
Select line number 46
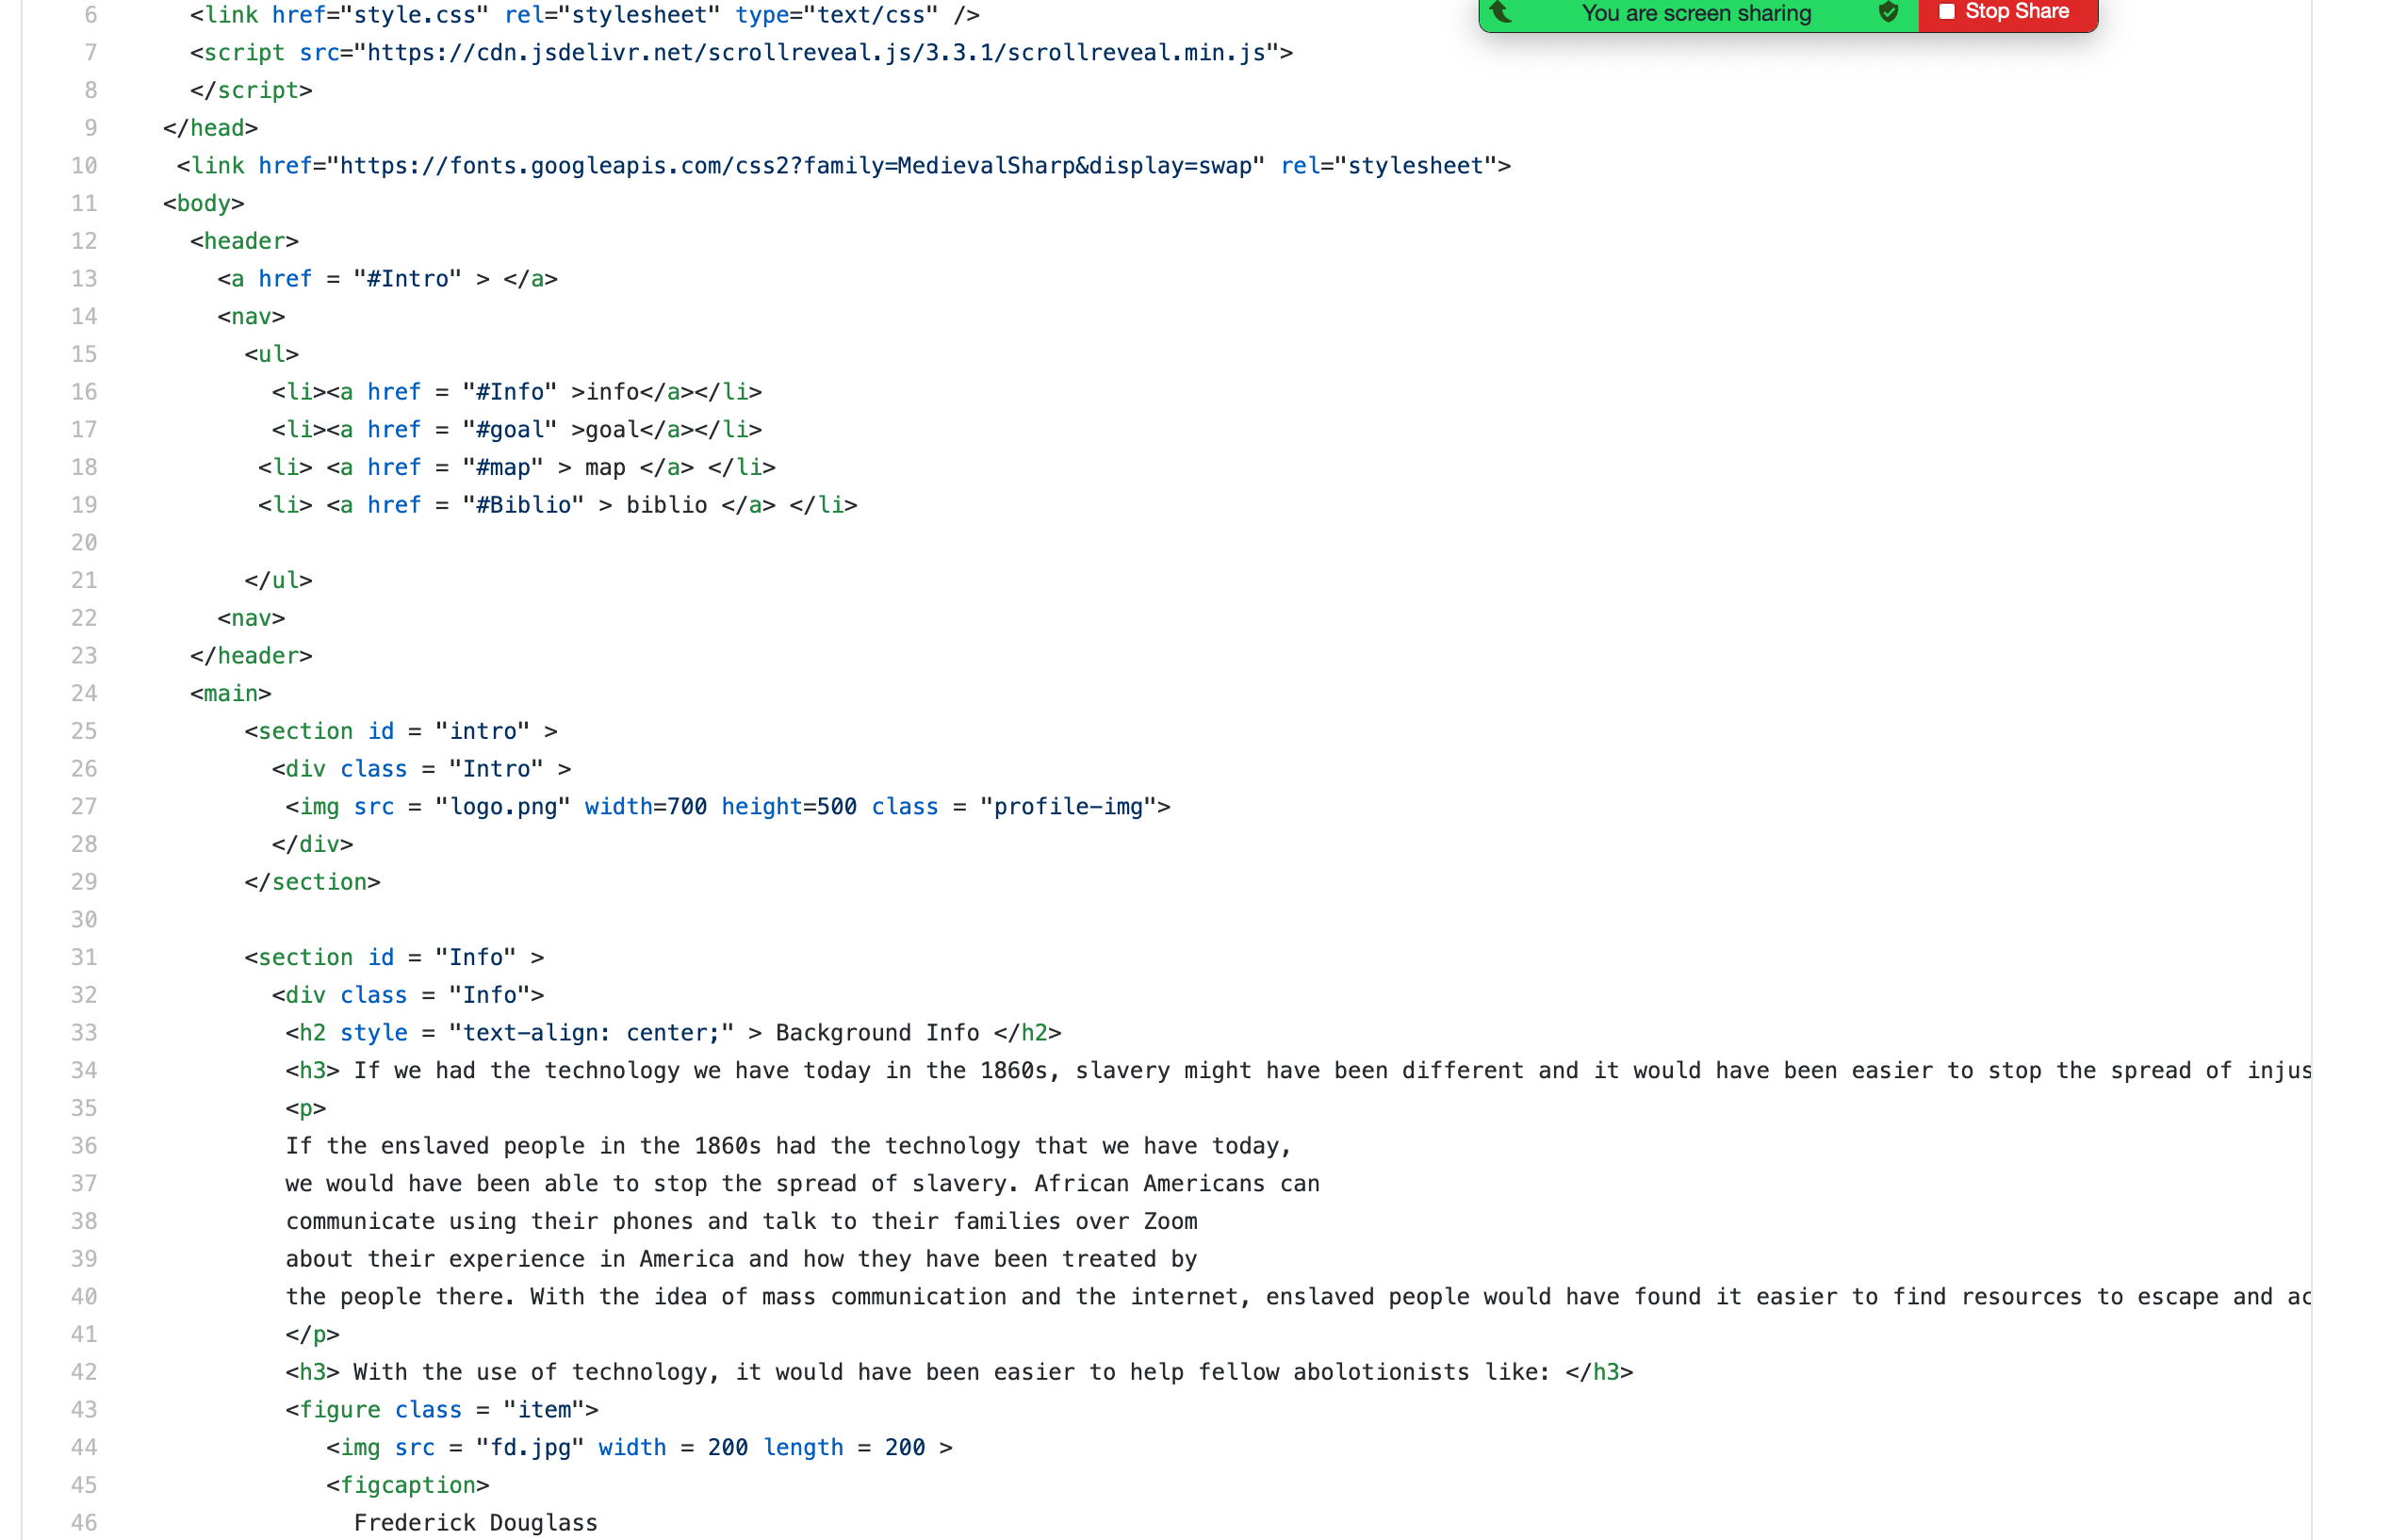(84, 1523)
